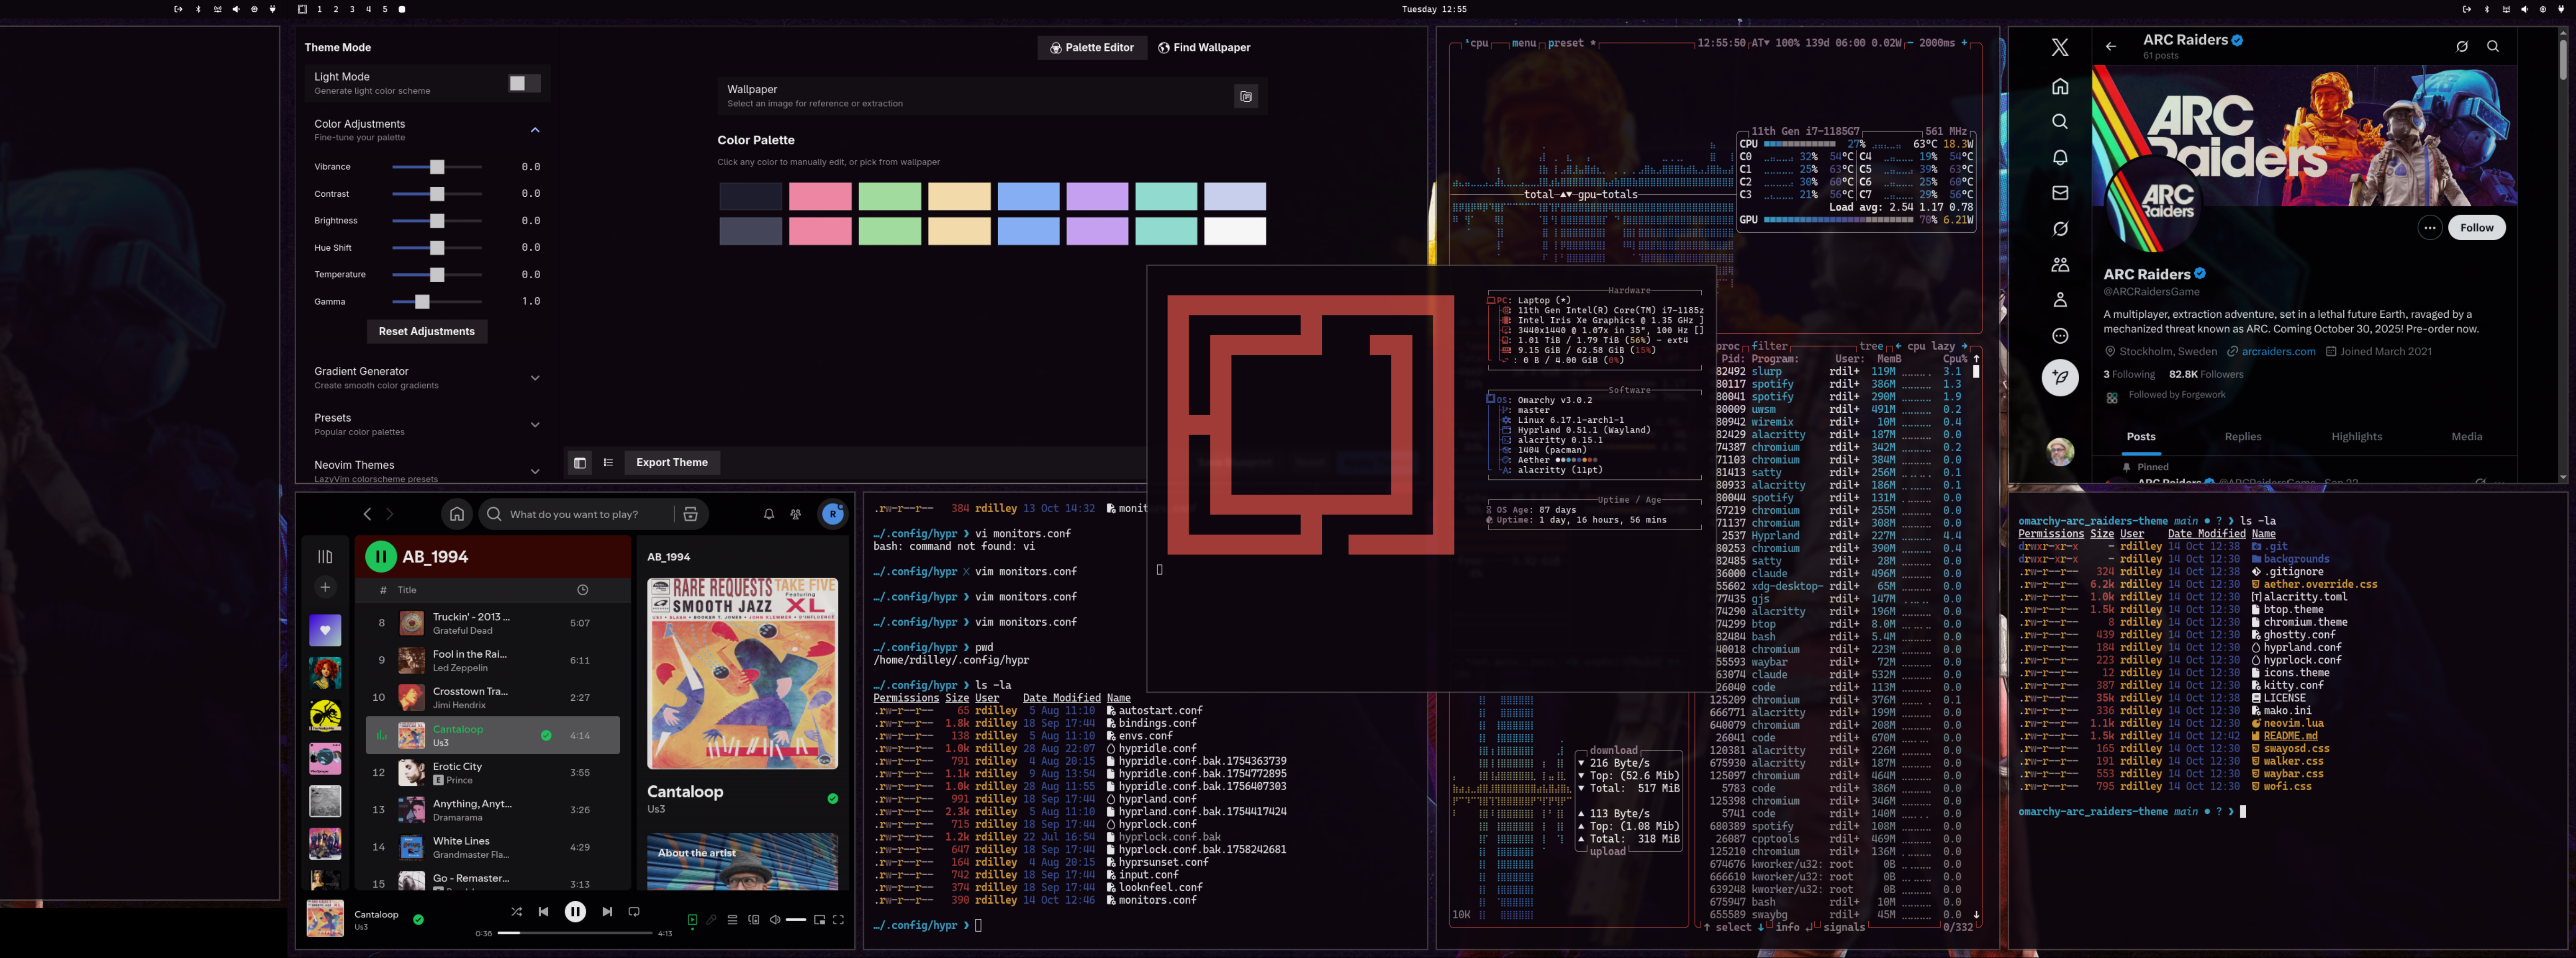The height and width of the screenshot is (958, 2576).
Task: Open X notifications in the sidebar
Action: (x=2059, y=157)
